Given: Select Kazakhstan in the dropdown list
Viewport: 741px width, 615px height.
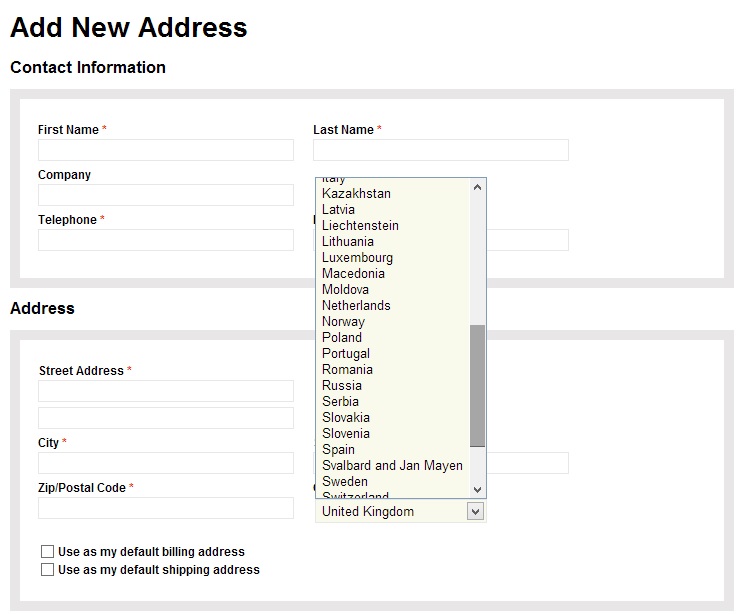Looking at the screenshot, I should pos(356,194).
